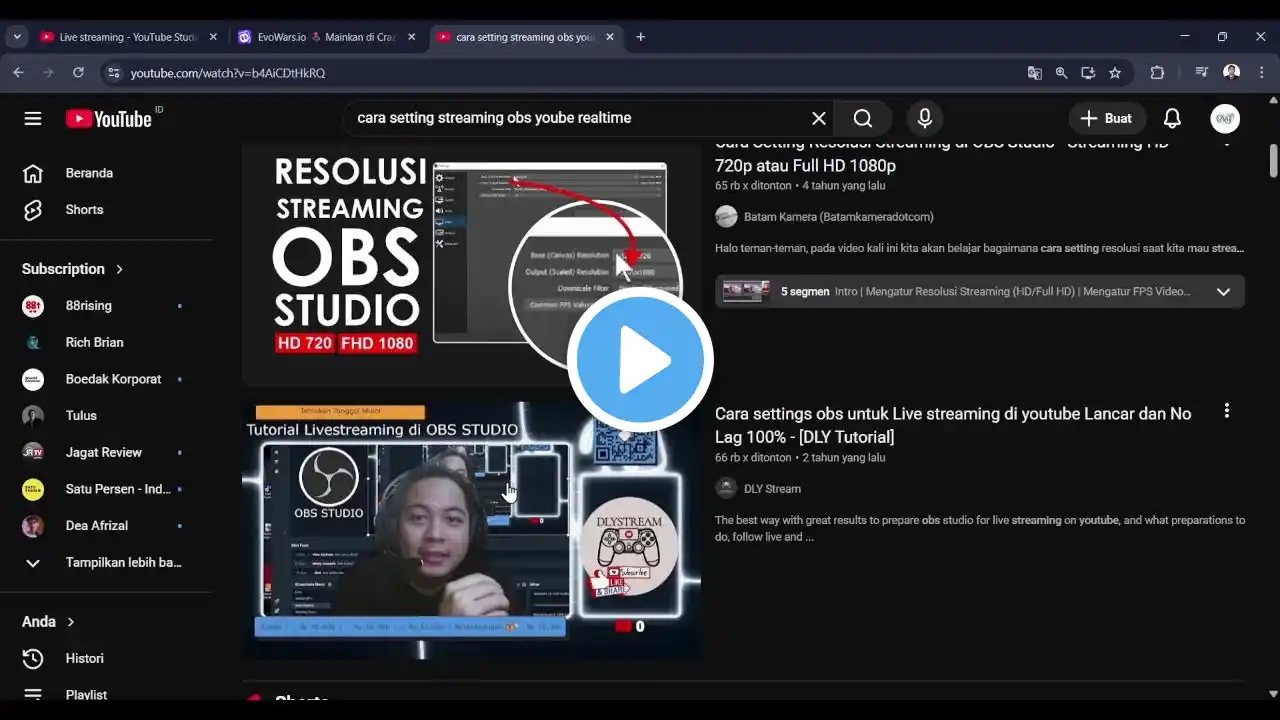The height and width of the screenshot is (720, 1280).
Task: Click the Buat create button
Action: pos(1106,118)
